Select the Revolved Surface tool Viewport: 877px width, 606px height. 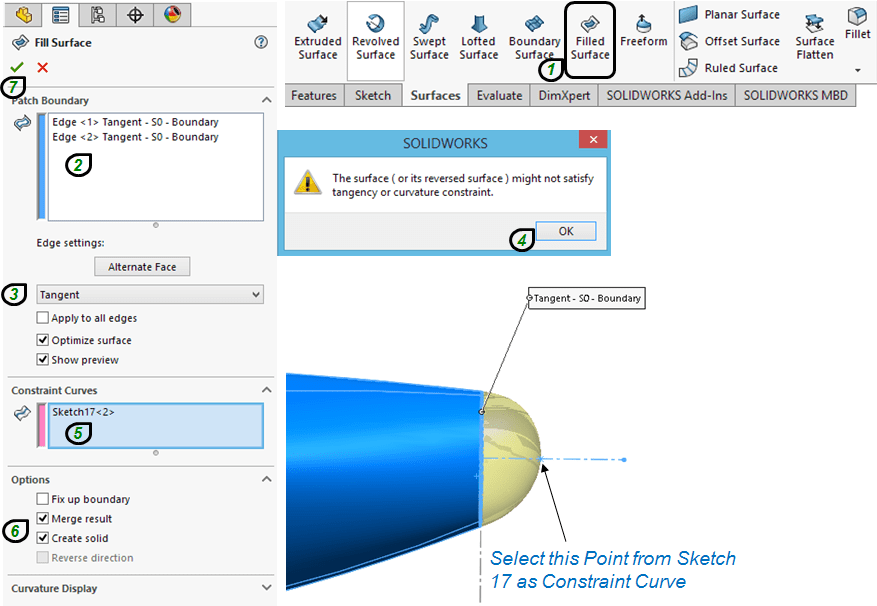[x=375, y=37]
